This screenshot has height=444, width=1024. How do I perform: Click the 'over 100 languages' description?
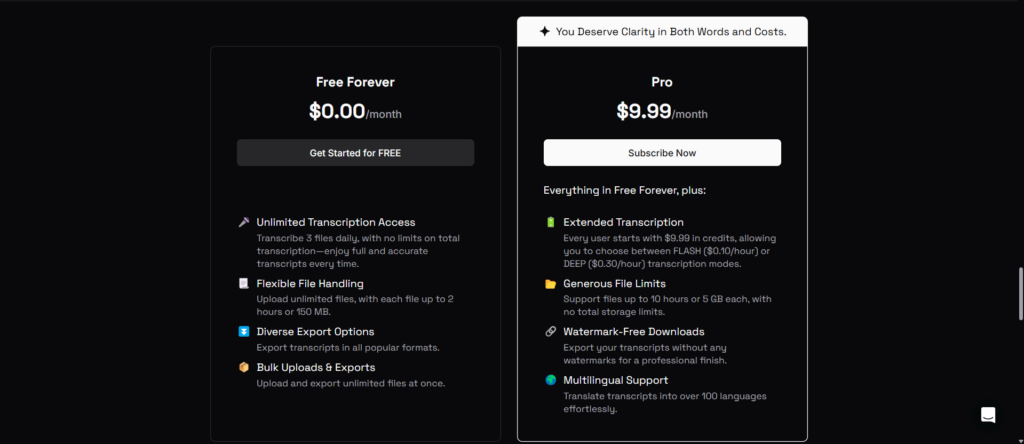coord(665,402)
